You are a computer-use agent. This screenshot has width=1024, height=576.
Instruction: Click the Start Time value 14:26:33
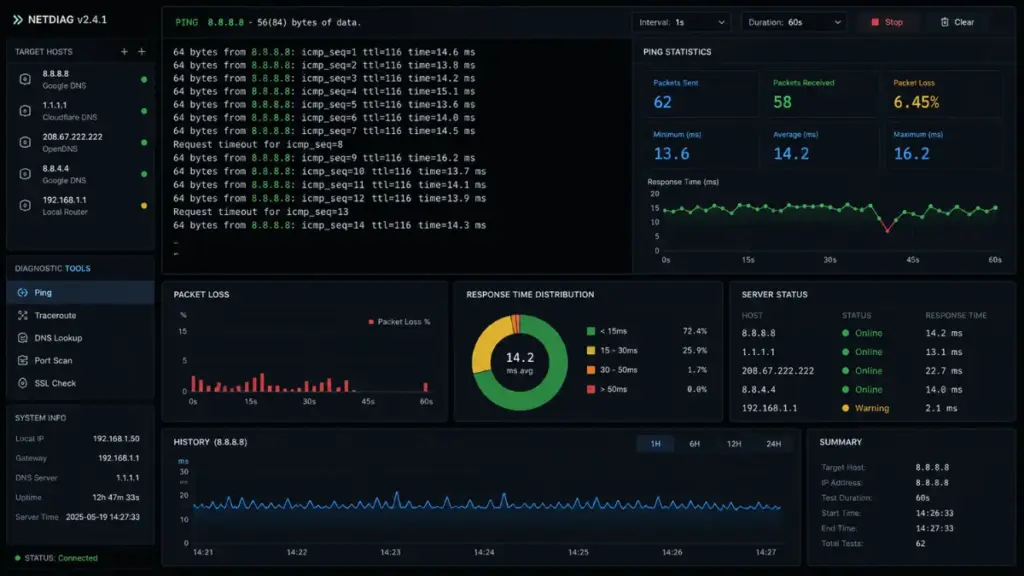[934, 513]
